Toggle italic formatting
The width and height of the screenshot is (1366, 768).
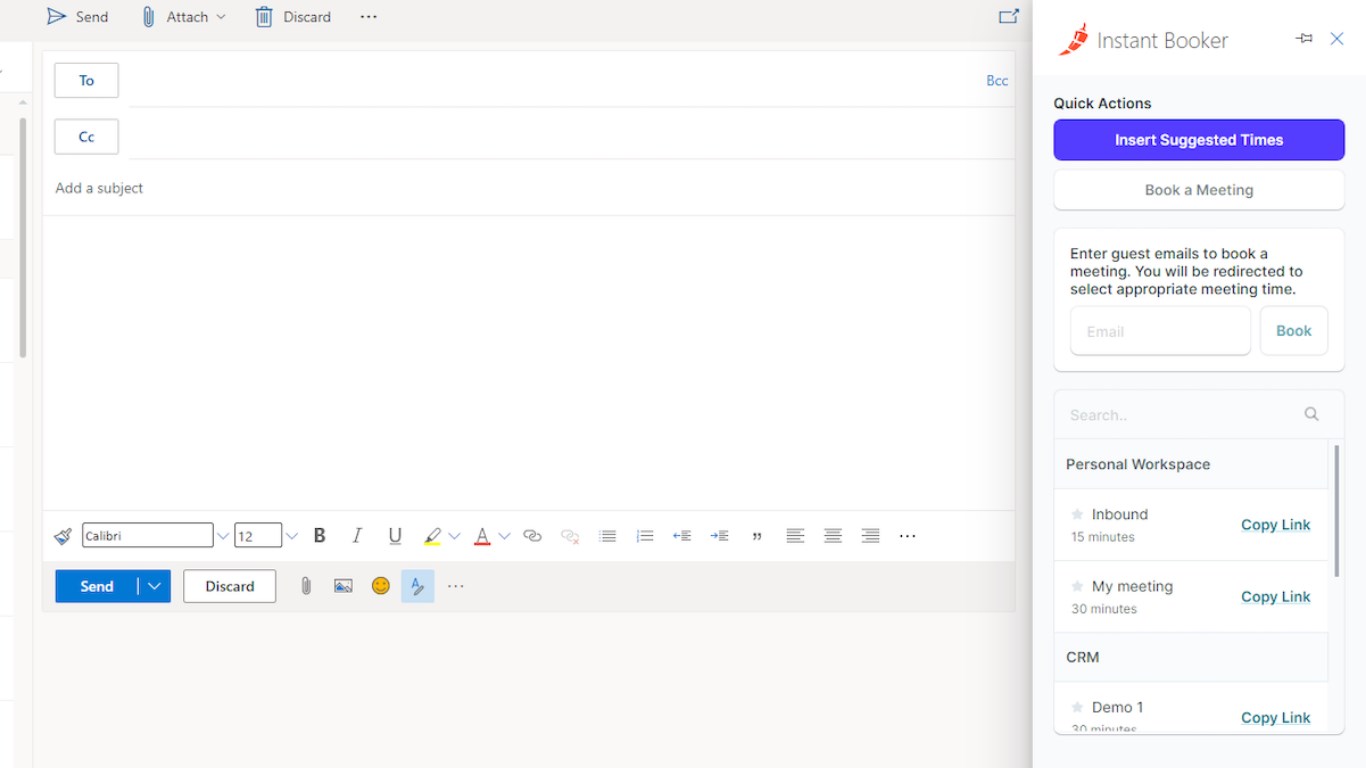tap(357, 536)
